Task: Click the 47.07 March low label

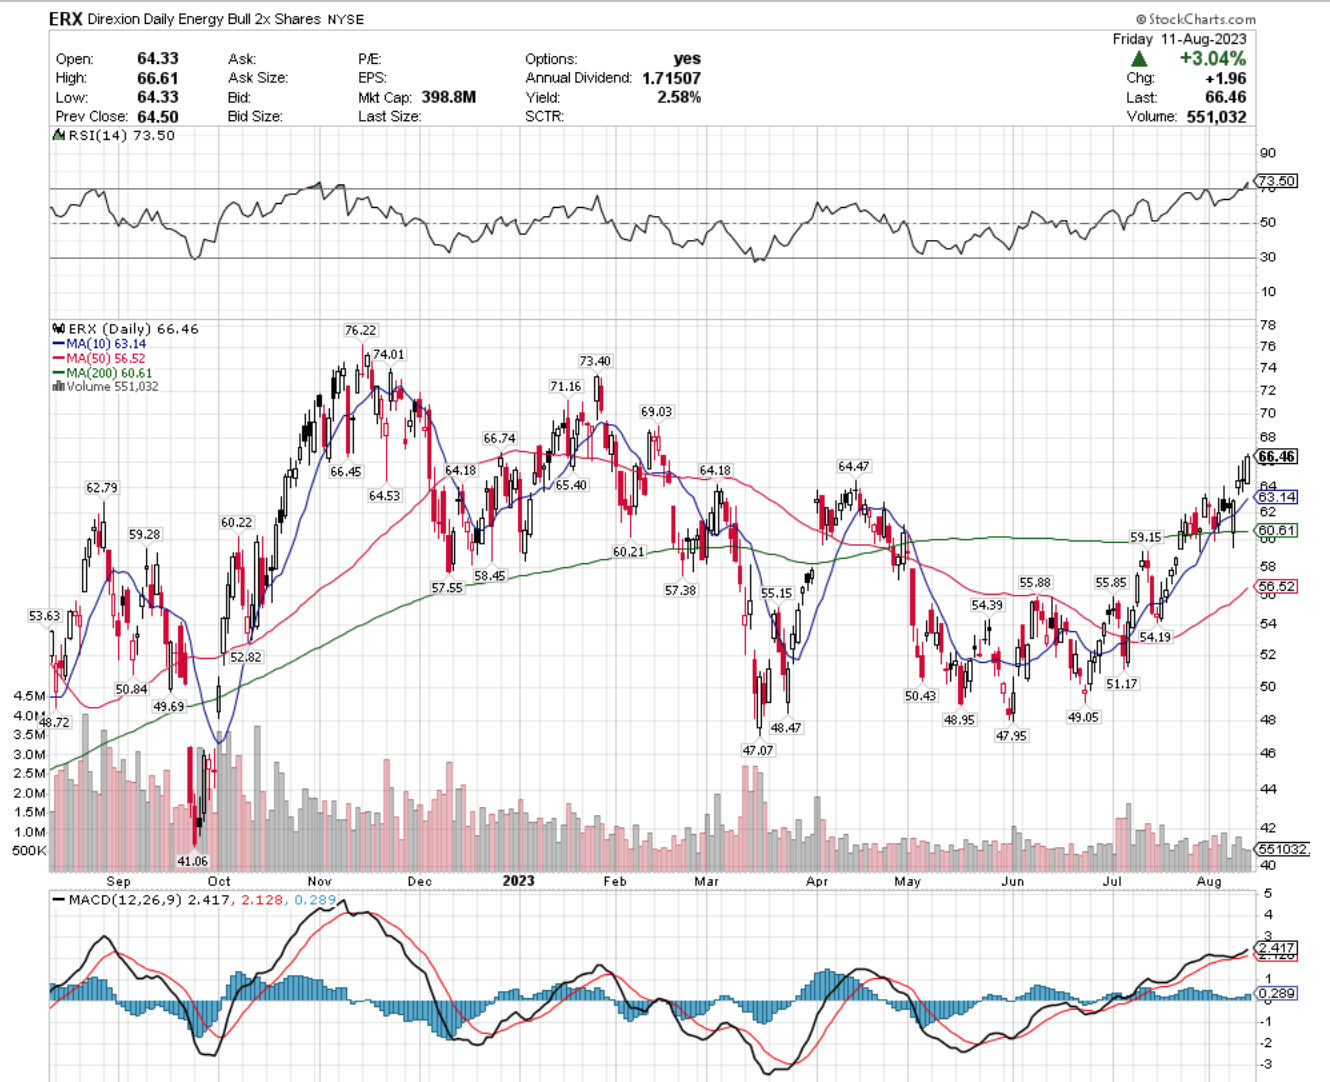Action: [757, 750]
